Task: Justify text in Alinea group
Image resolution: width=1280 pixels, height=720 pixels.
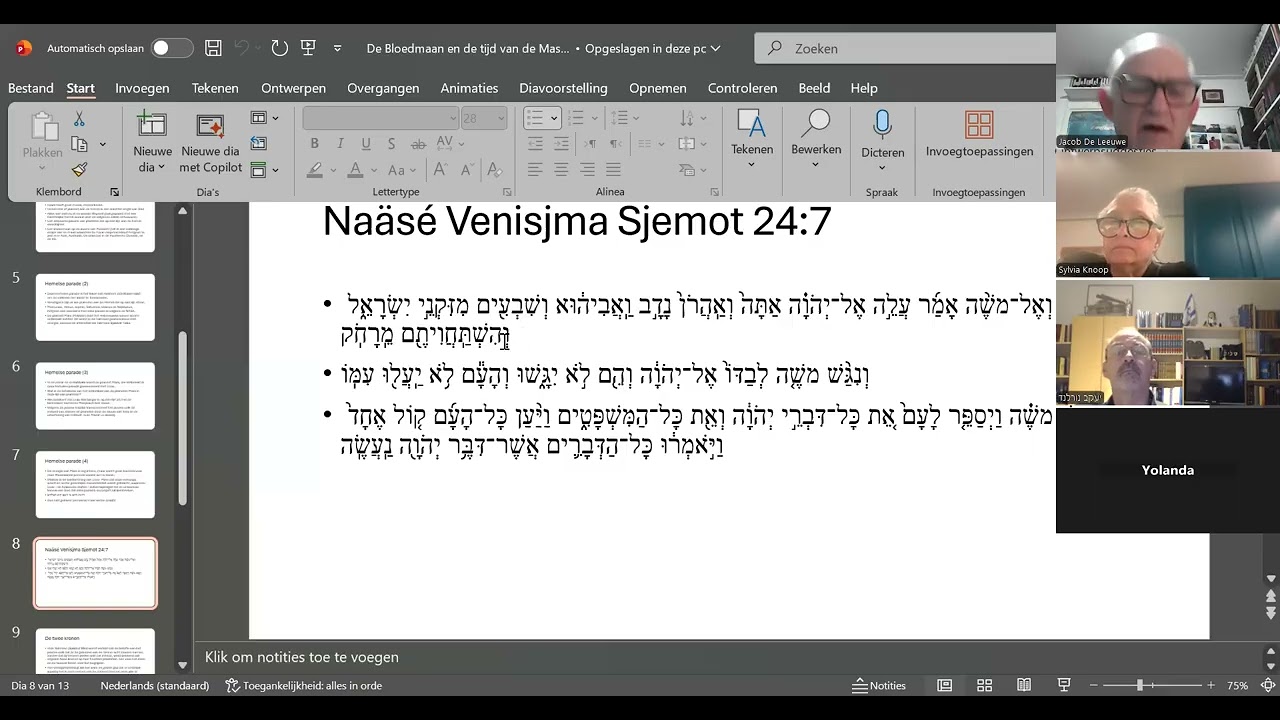Action: (613, 170)
